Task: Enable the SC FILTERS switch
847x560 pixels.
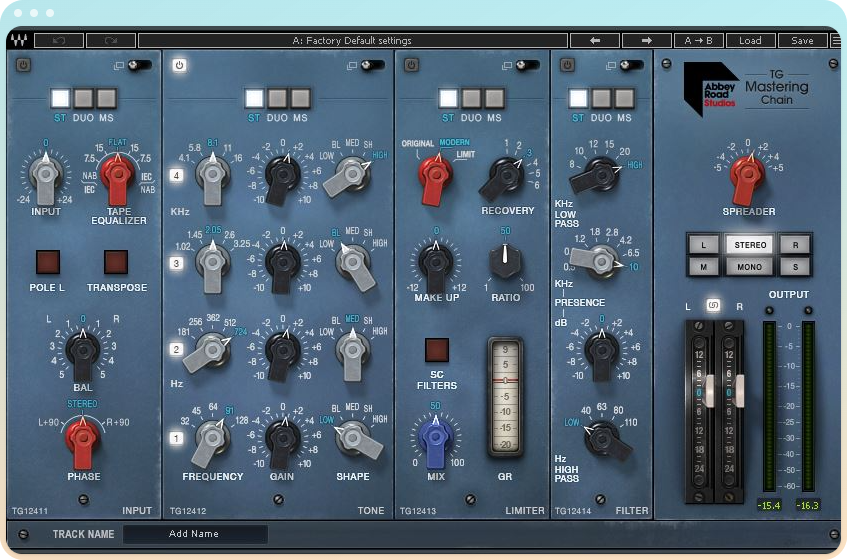Action: click(x=436, y=350)
